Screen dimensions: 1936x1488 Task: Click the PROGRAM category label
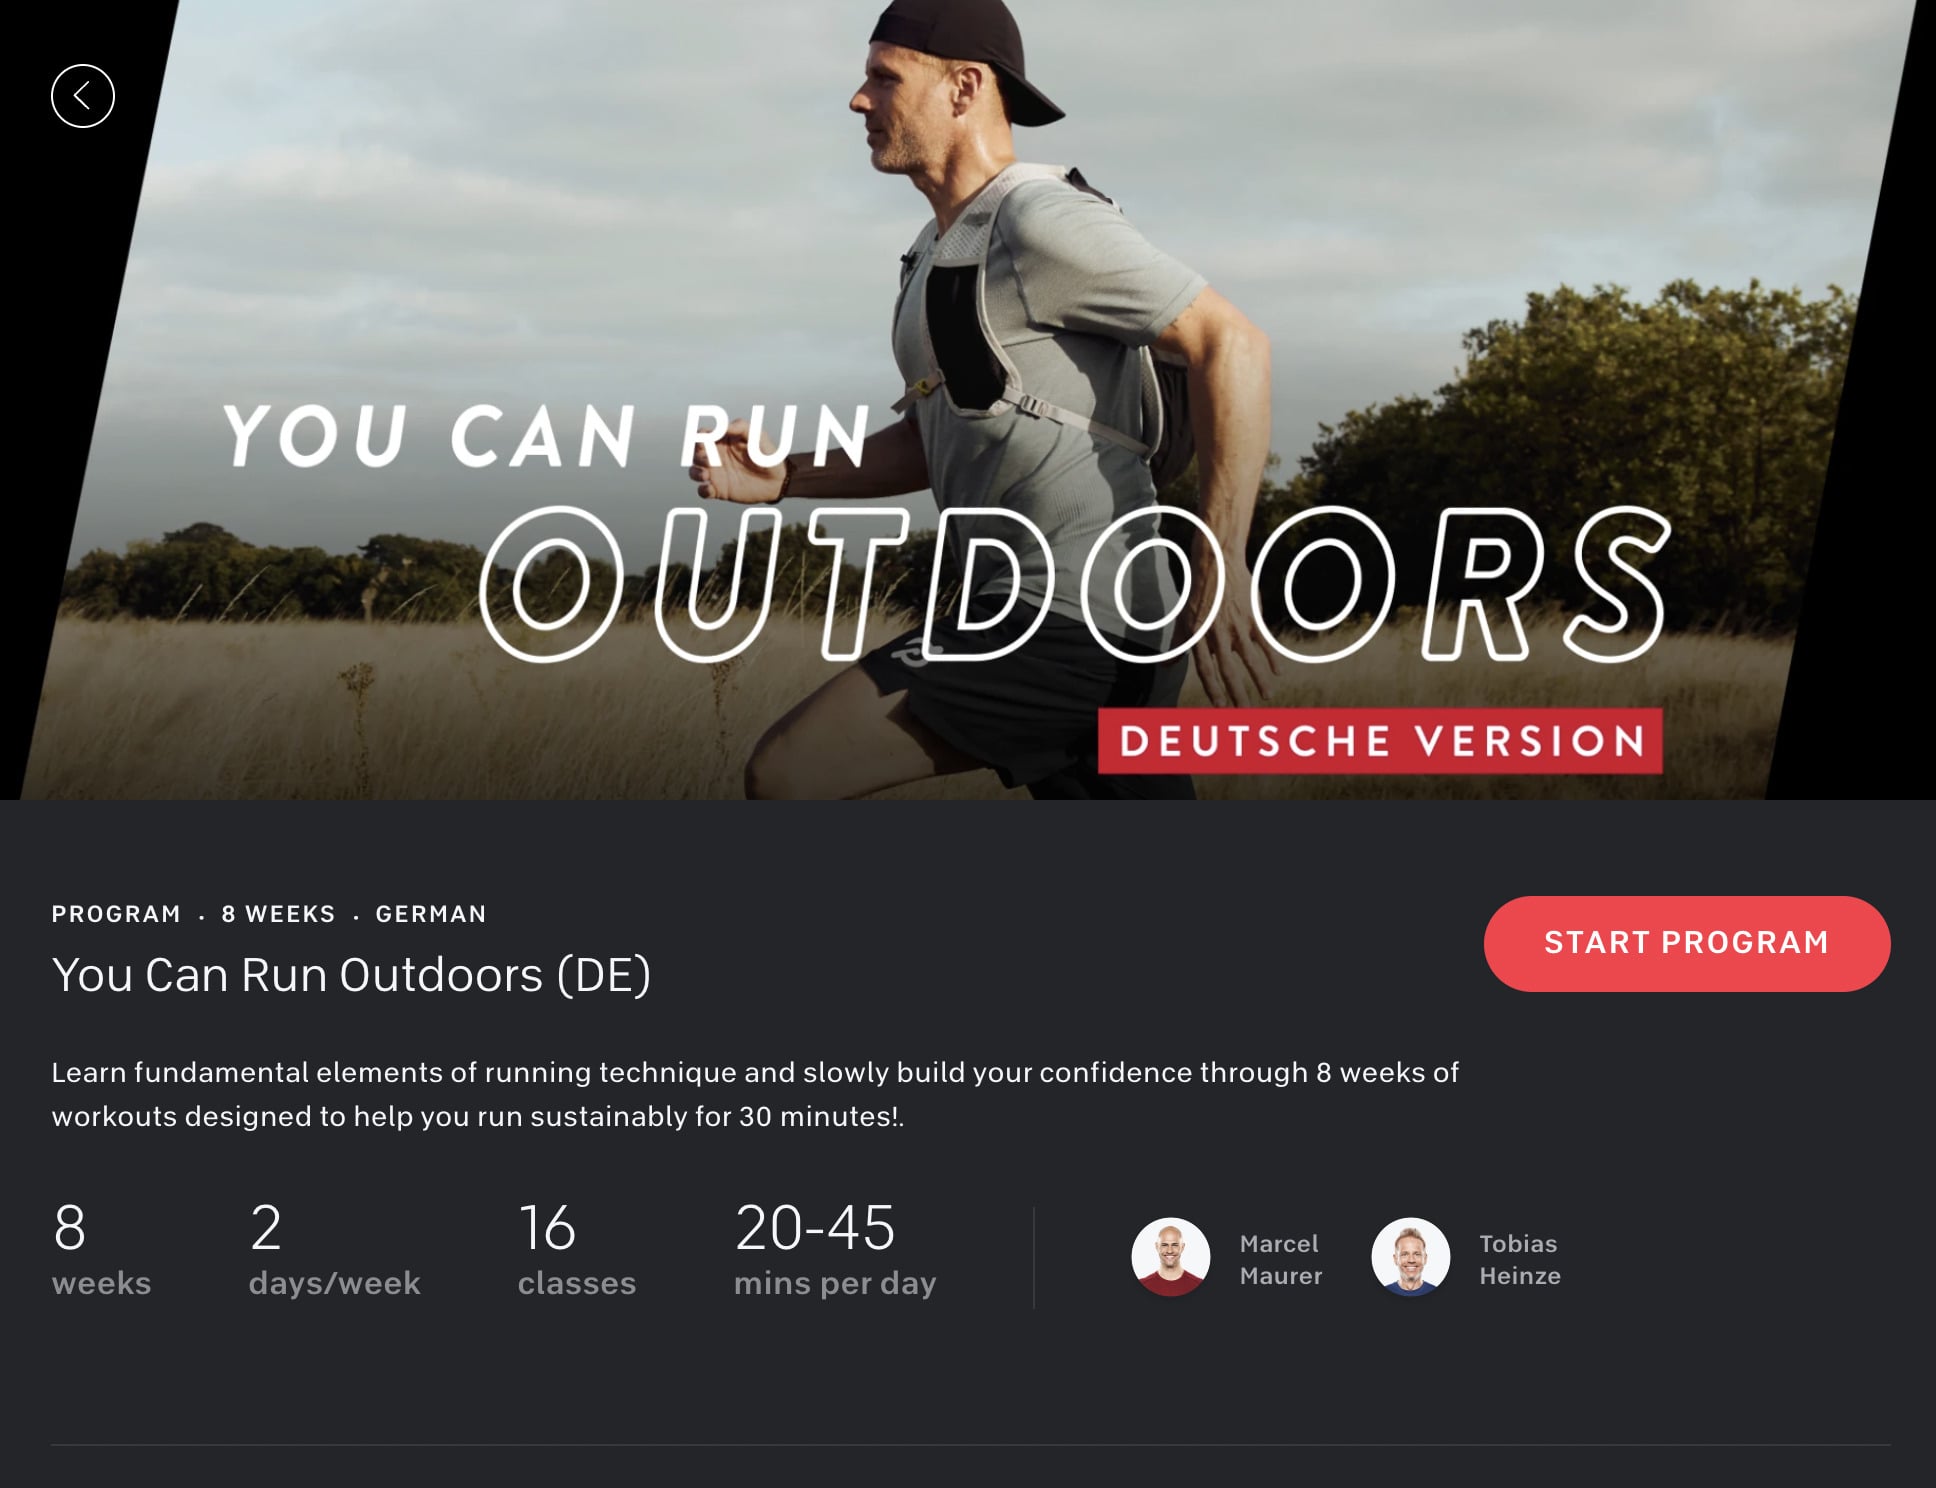pyautogui.click(x=116, y=914)
